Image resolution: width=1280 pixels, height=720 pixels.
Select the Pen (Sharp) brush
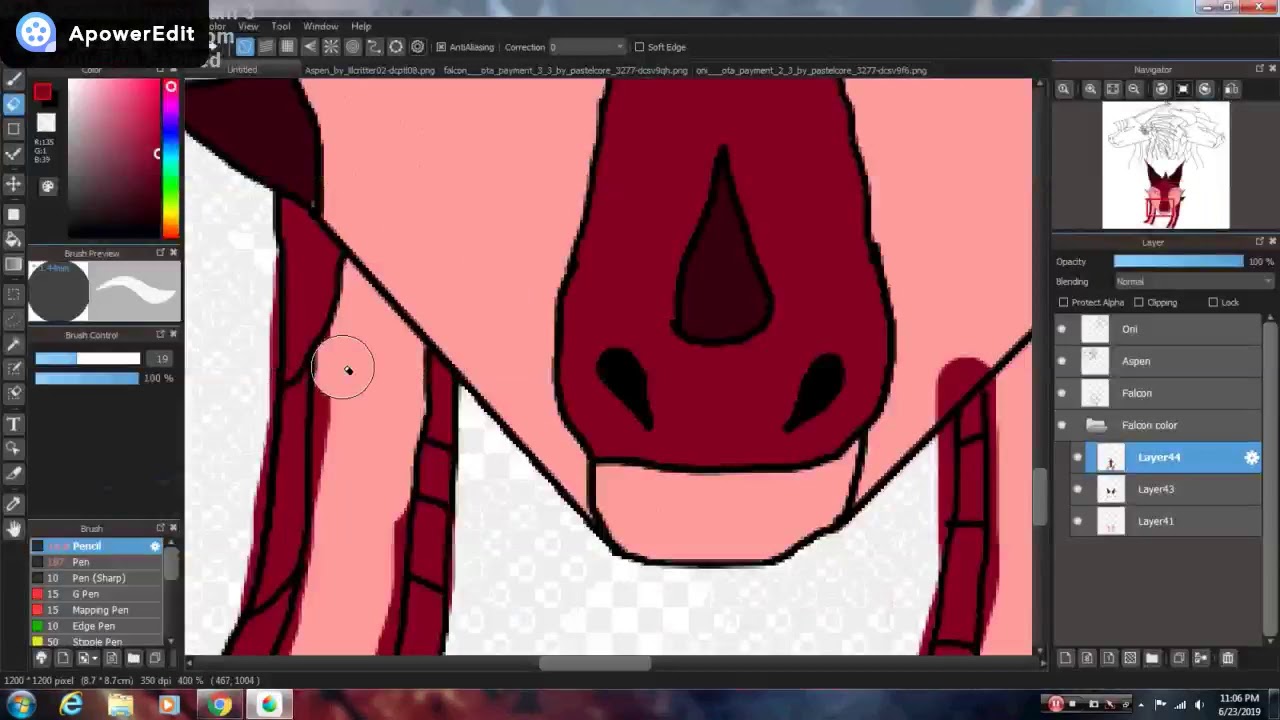pos(96,578)
